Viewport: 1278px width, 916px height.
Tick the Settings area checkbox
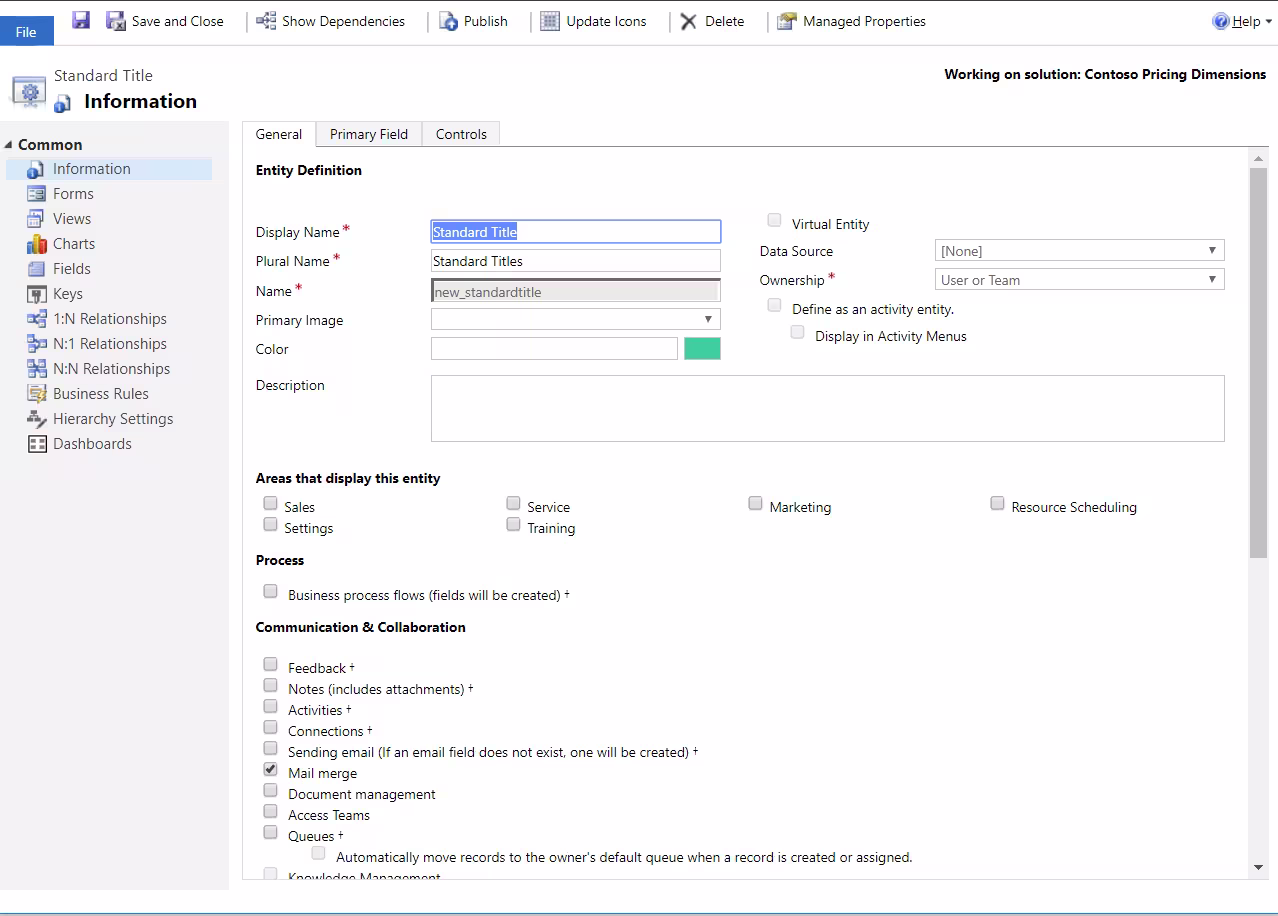point(270,524)
